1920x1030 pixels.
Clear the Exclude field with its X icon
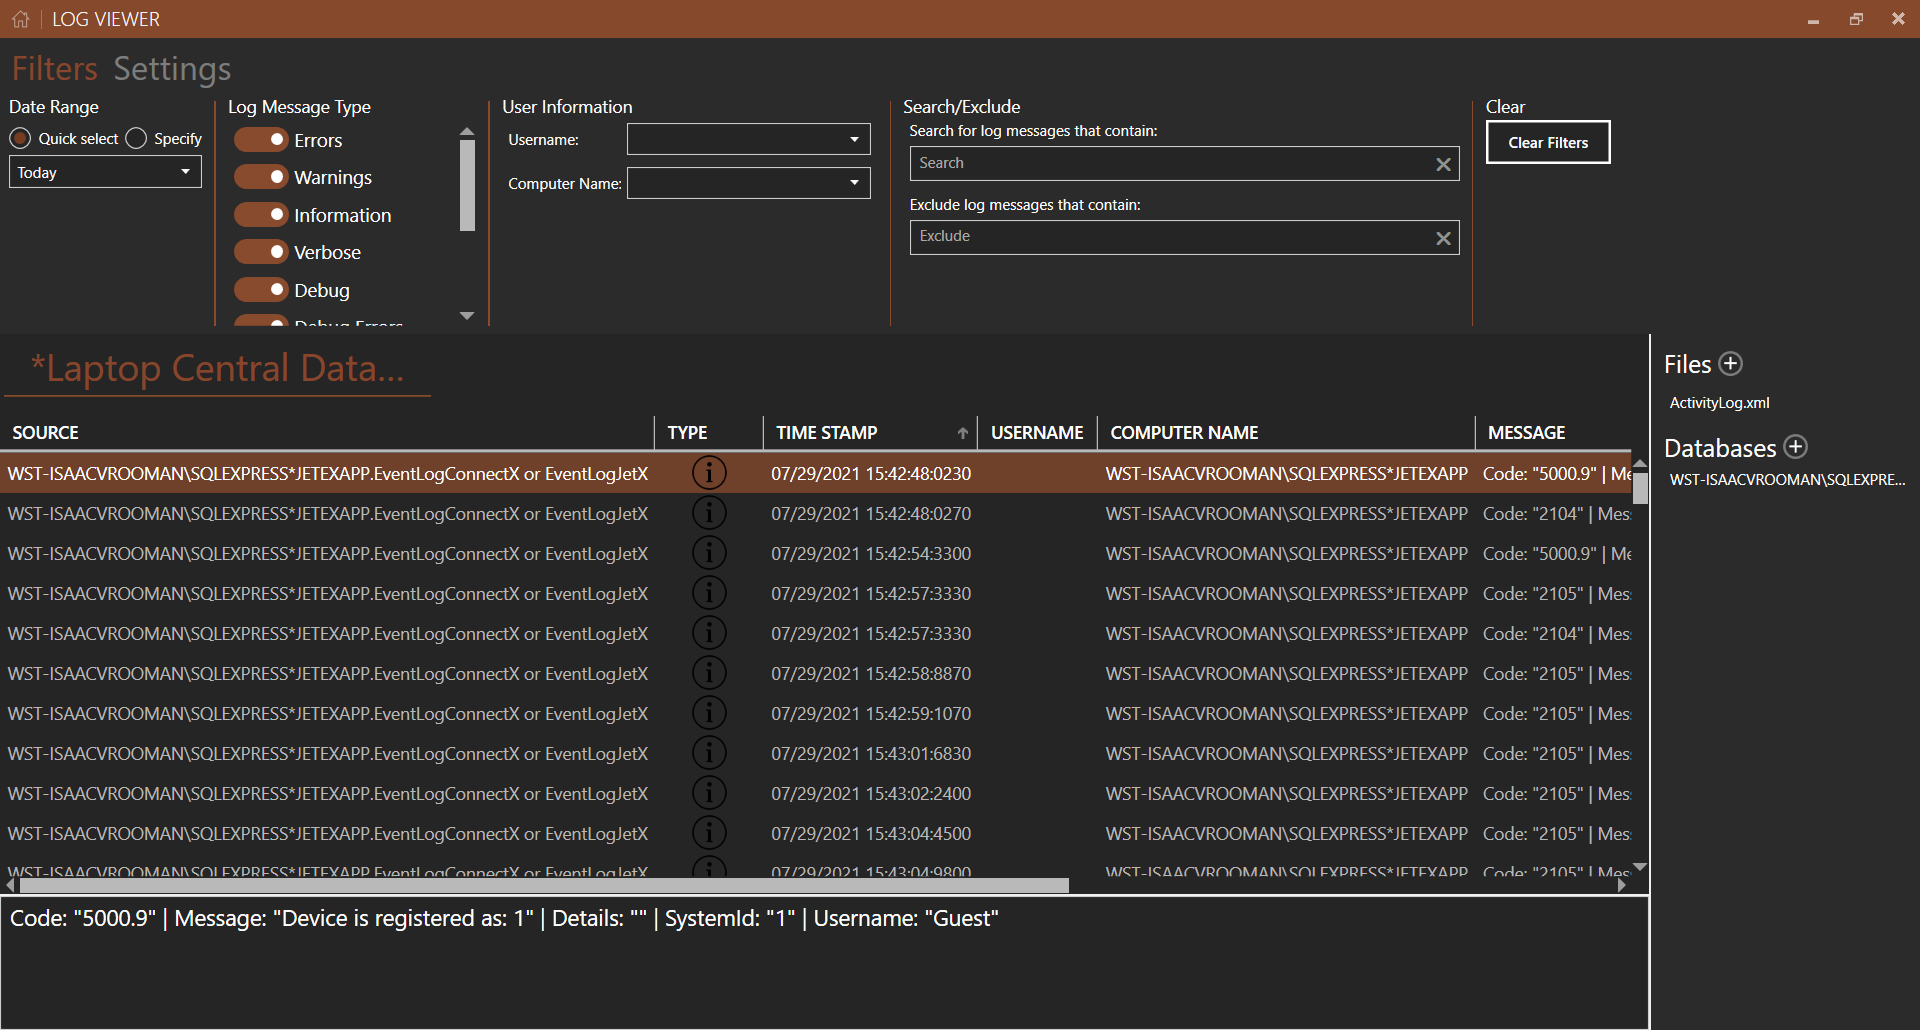pos(1443,237)
